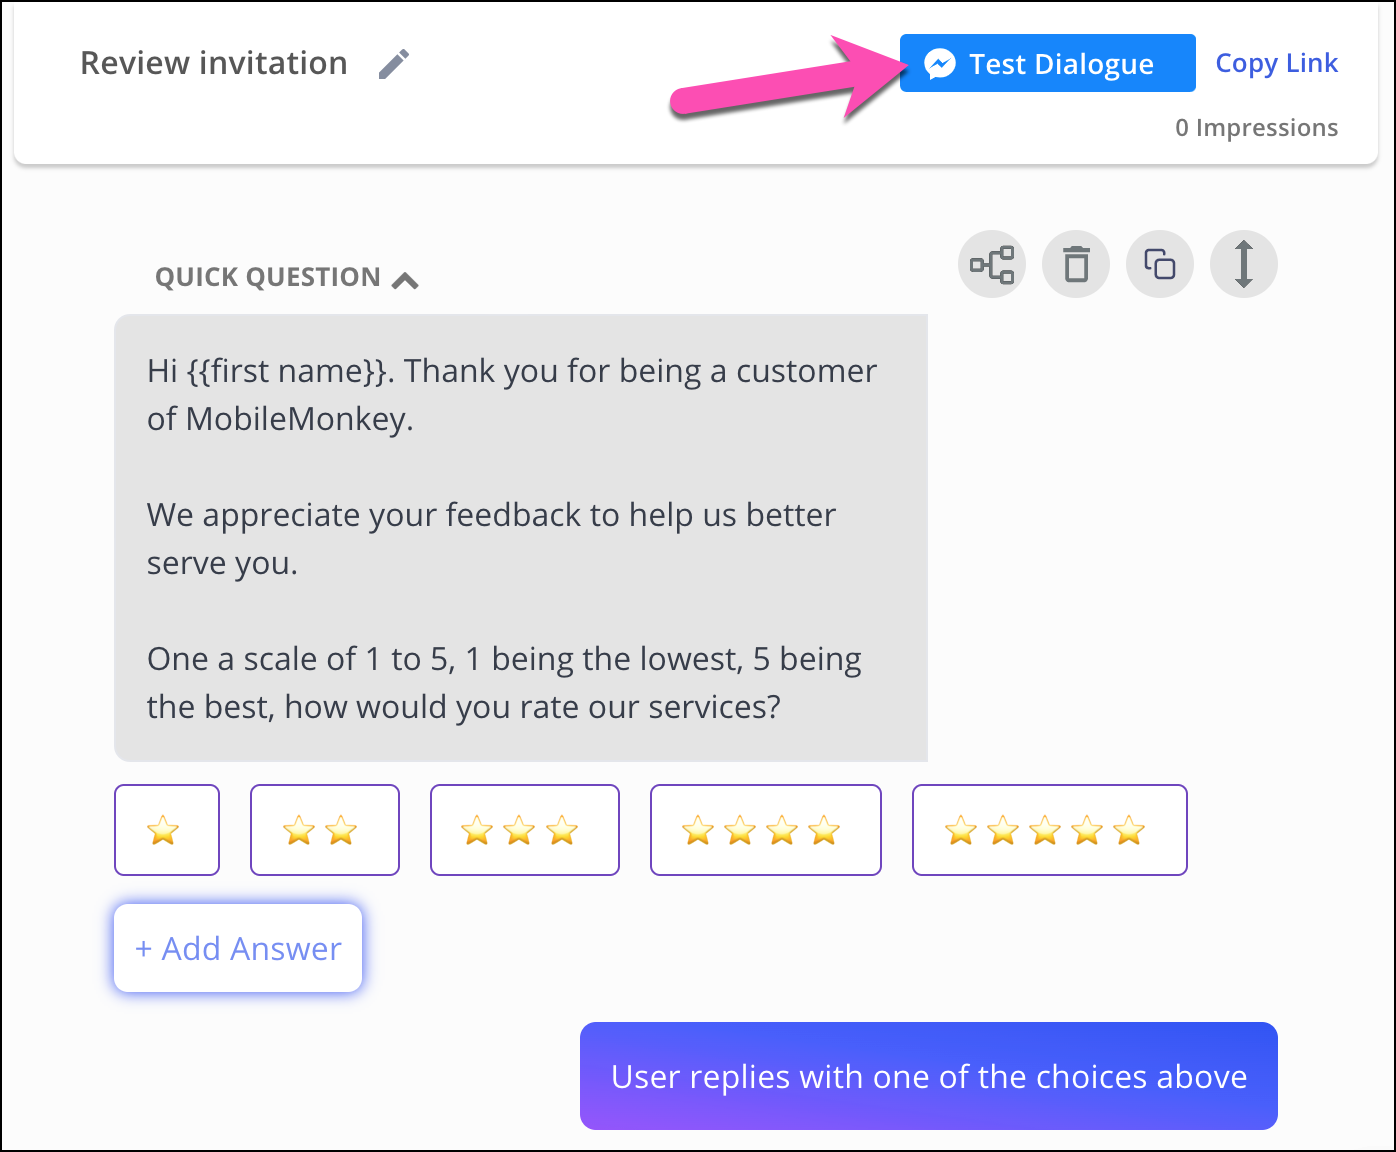The height and width of the screenshot is (1152, 1396).
Task: Open the flow branching icon for the widget
Action: click(x=992, y=264)
